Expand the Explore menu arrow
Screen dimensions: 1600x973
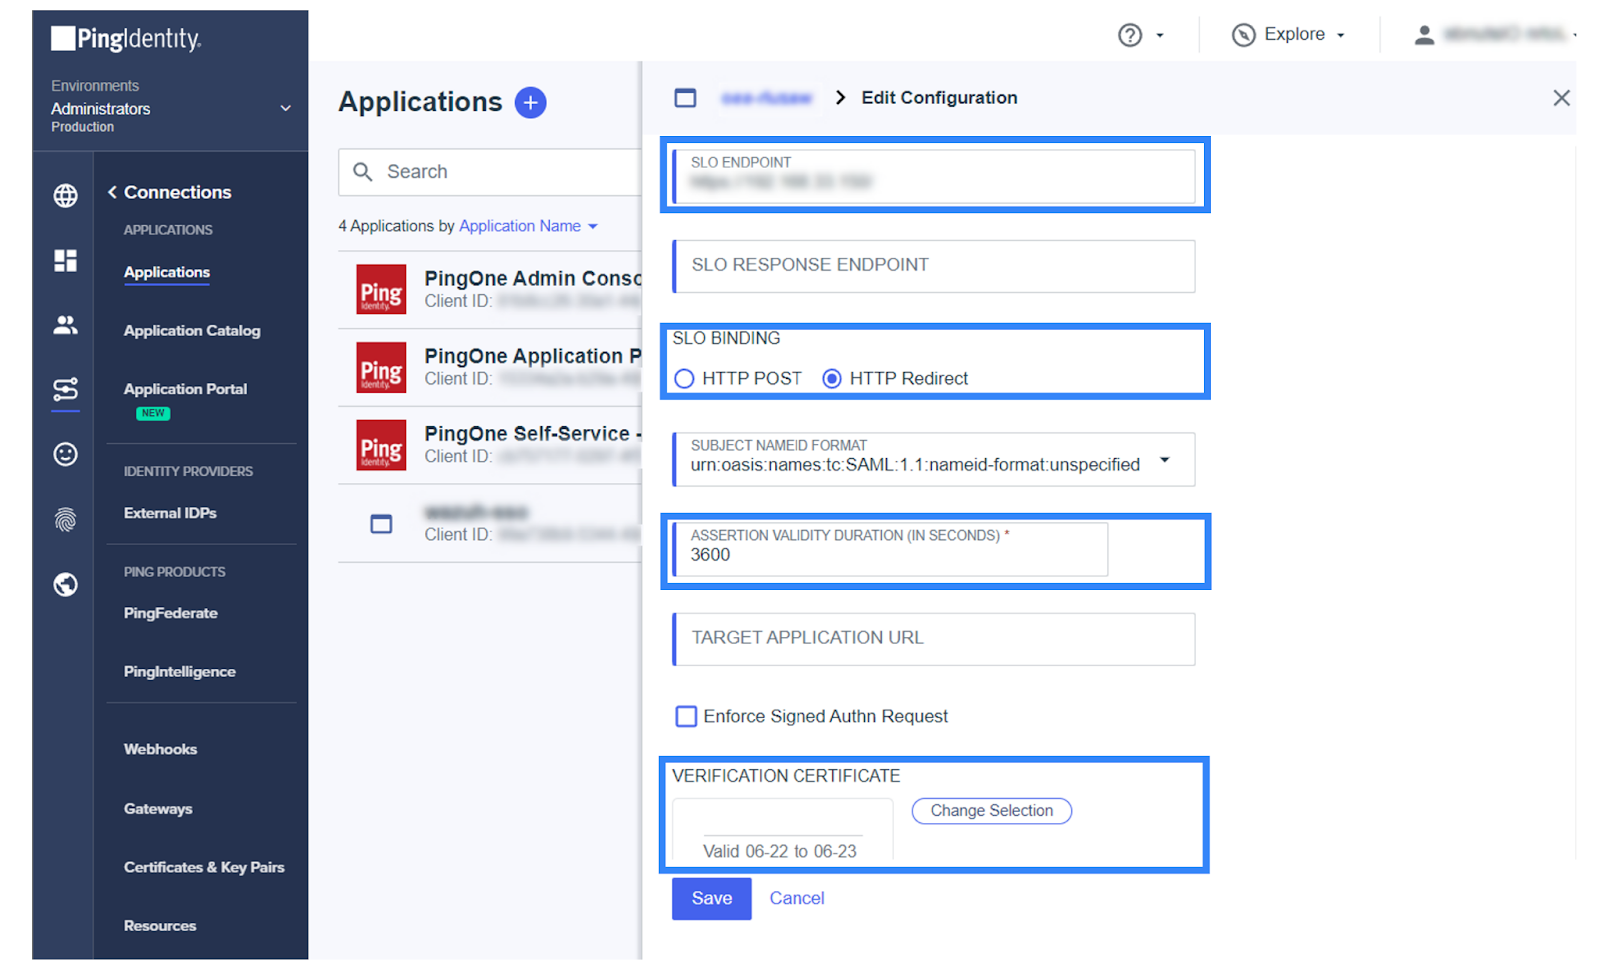coord(1341,36)
